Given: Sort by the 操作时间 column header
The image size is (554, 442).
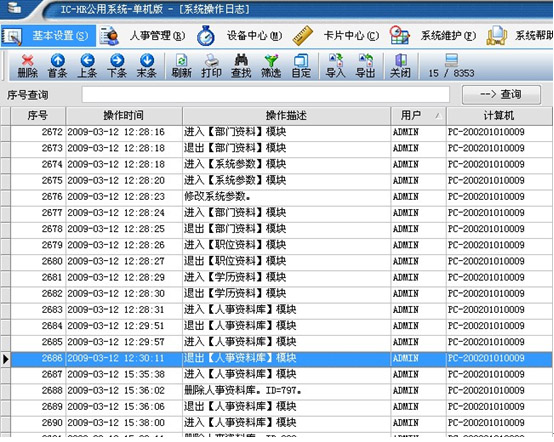Looking at the screenshot, I should [x=124, y=116].
